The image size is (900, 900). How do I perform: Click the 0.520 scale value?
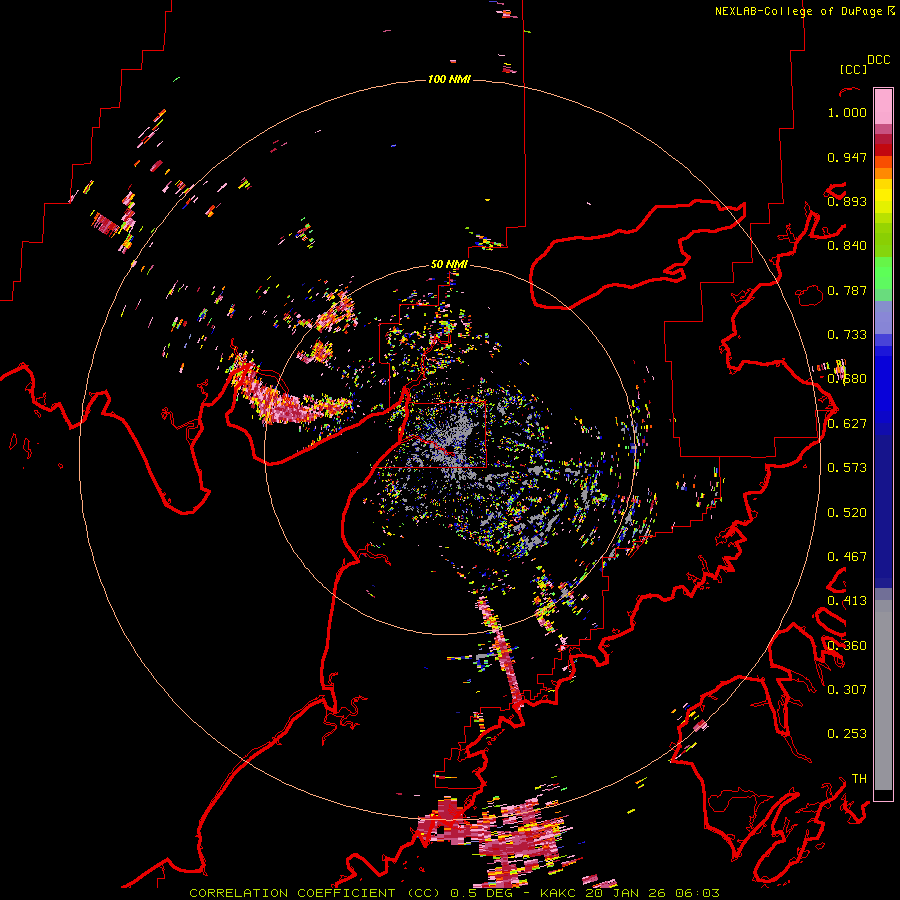tap(847, 513)
